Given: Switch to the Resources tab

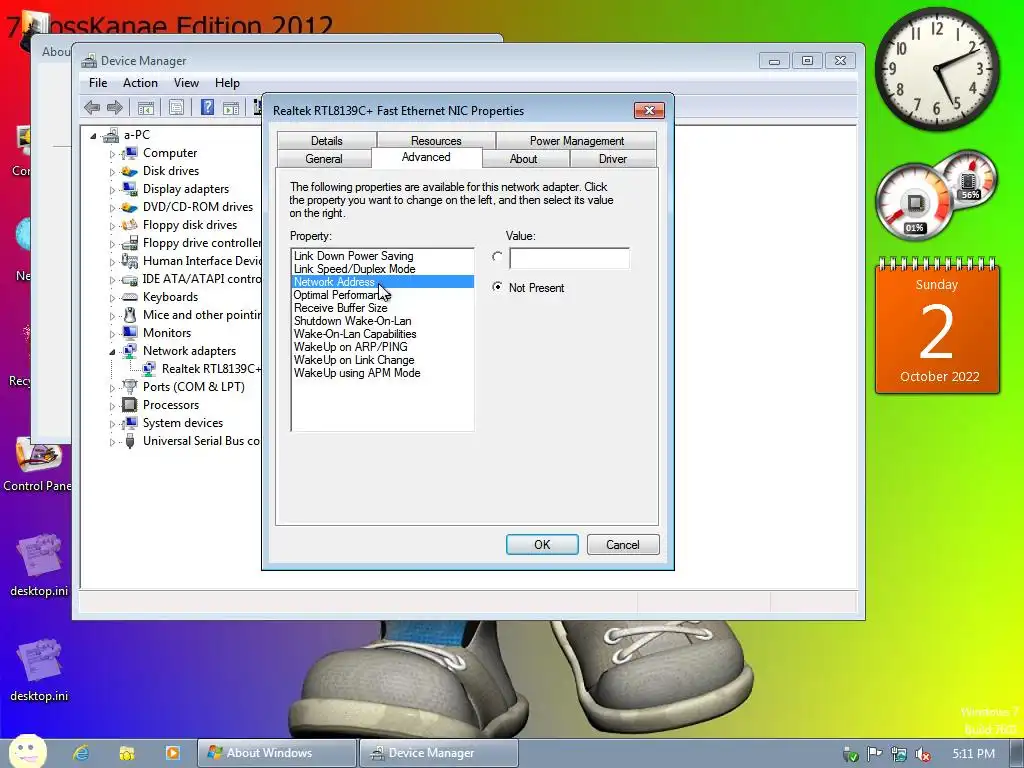Looking at the screenshot, I should (436, 140).
